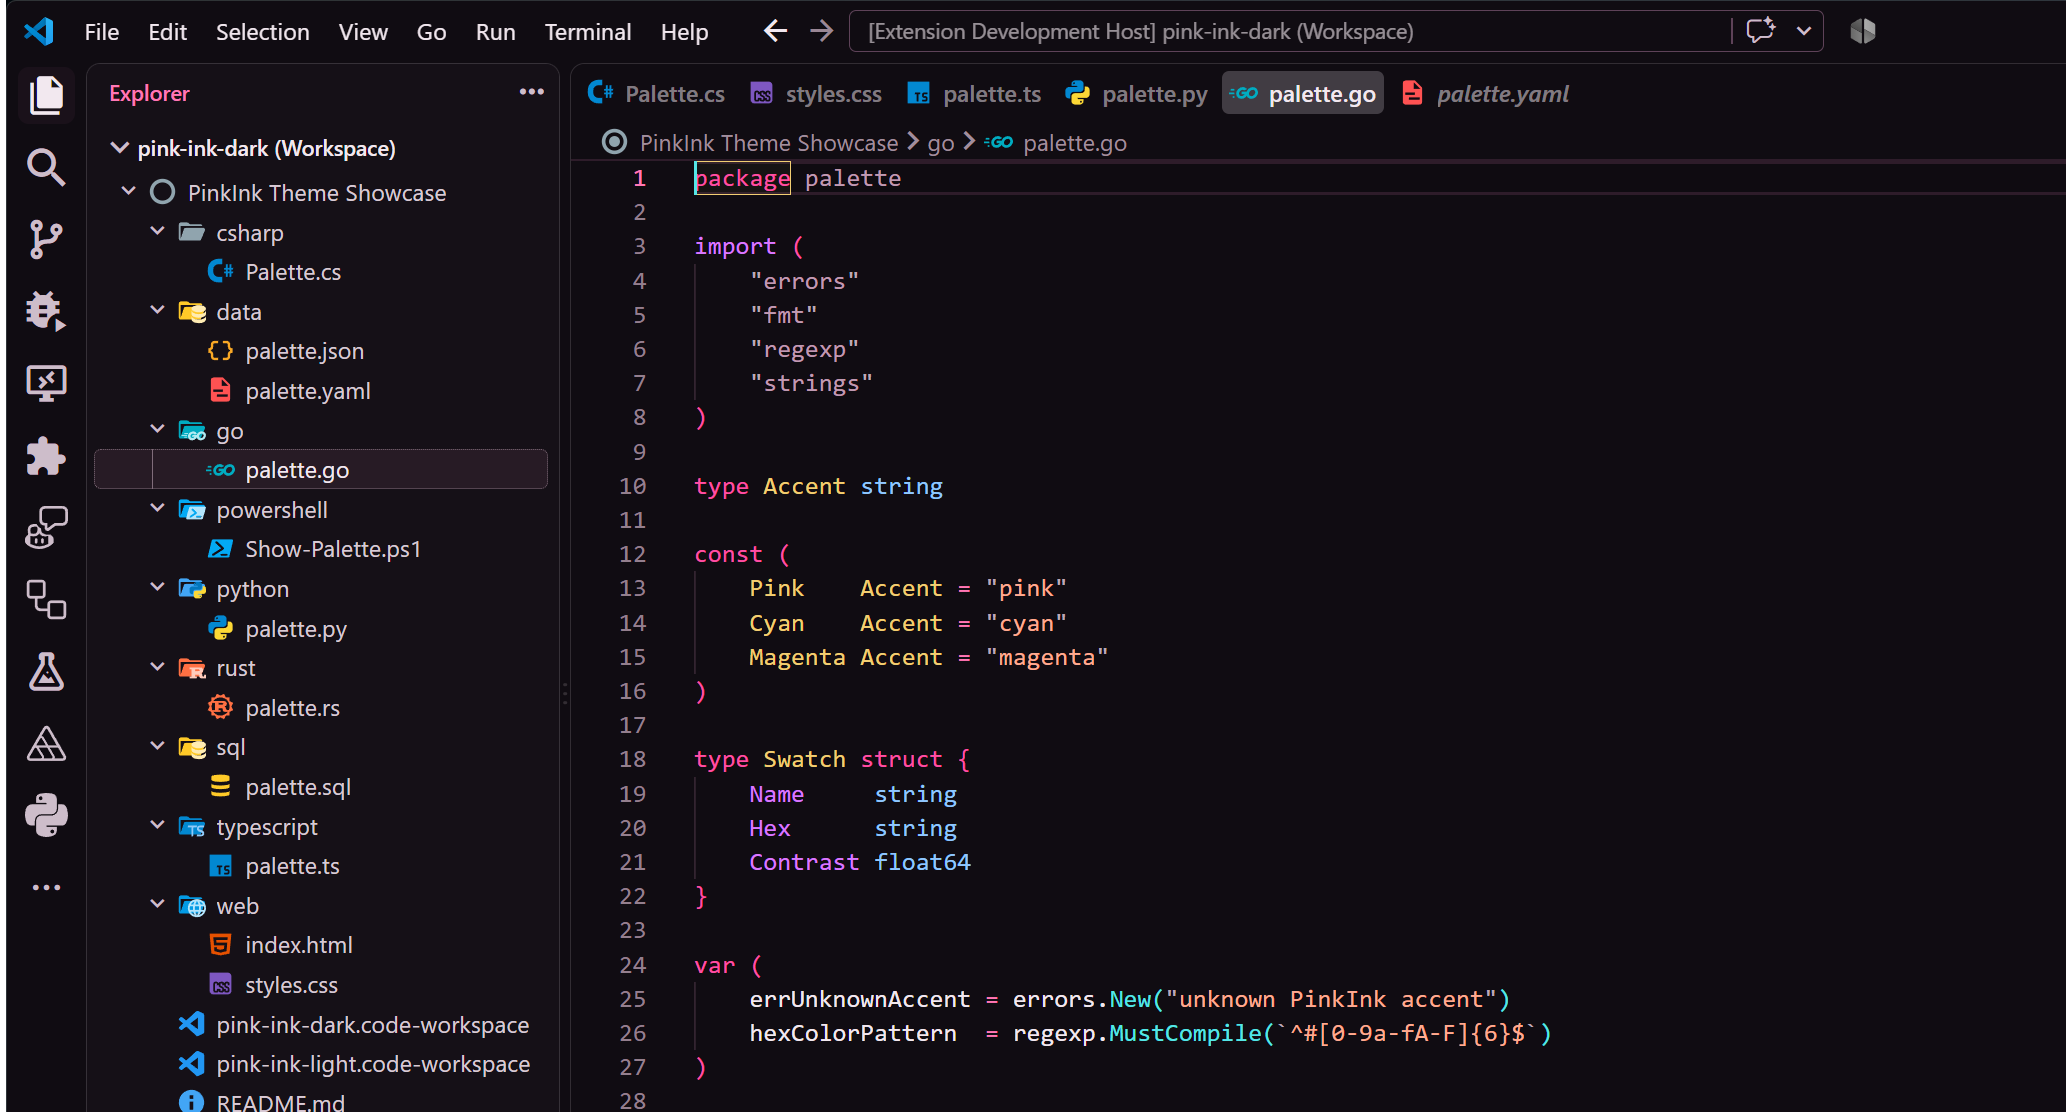This screenshot has height=1112, width=2066.
Task: Open pink-ink-light.code-workspace file
Action: (x=322, y=1064)
